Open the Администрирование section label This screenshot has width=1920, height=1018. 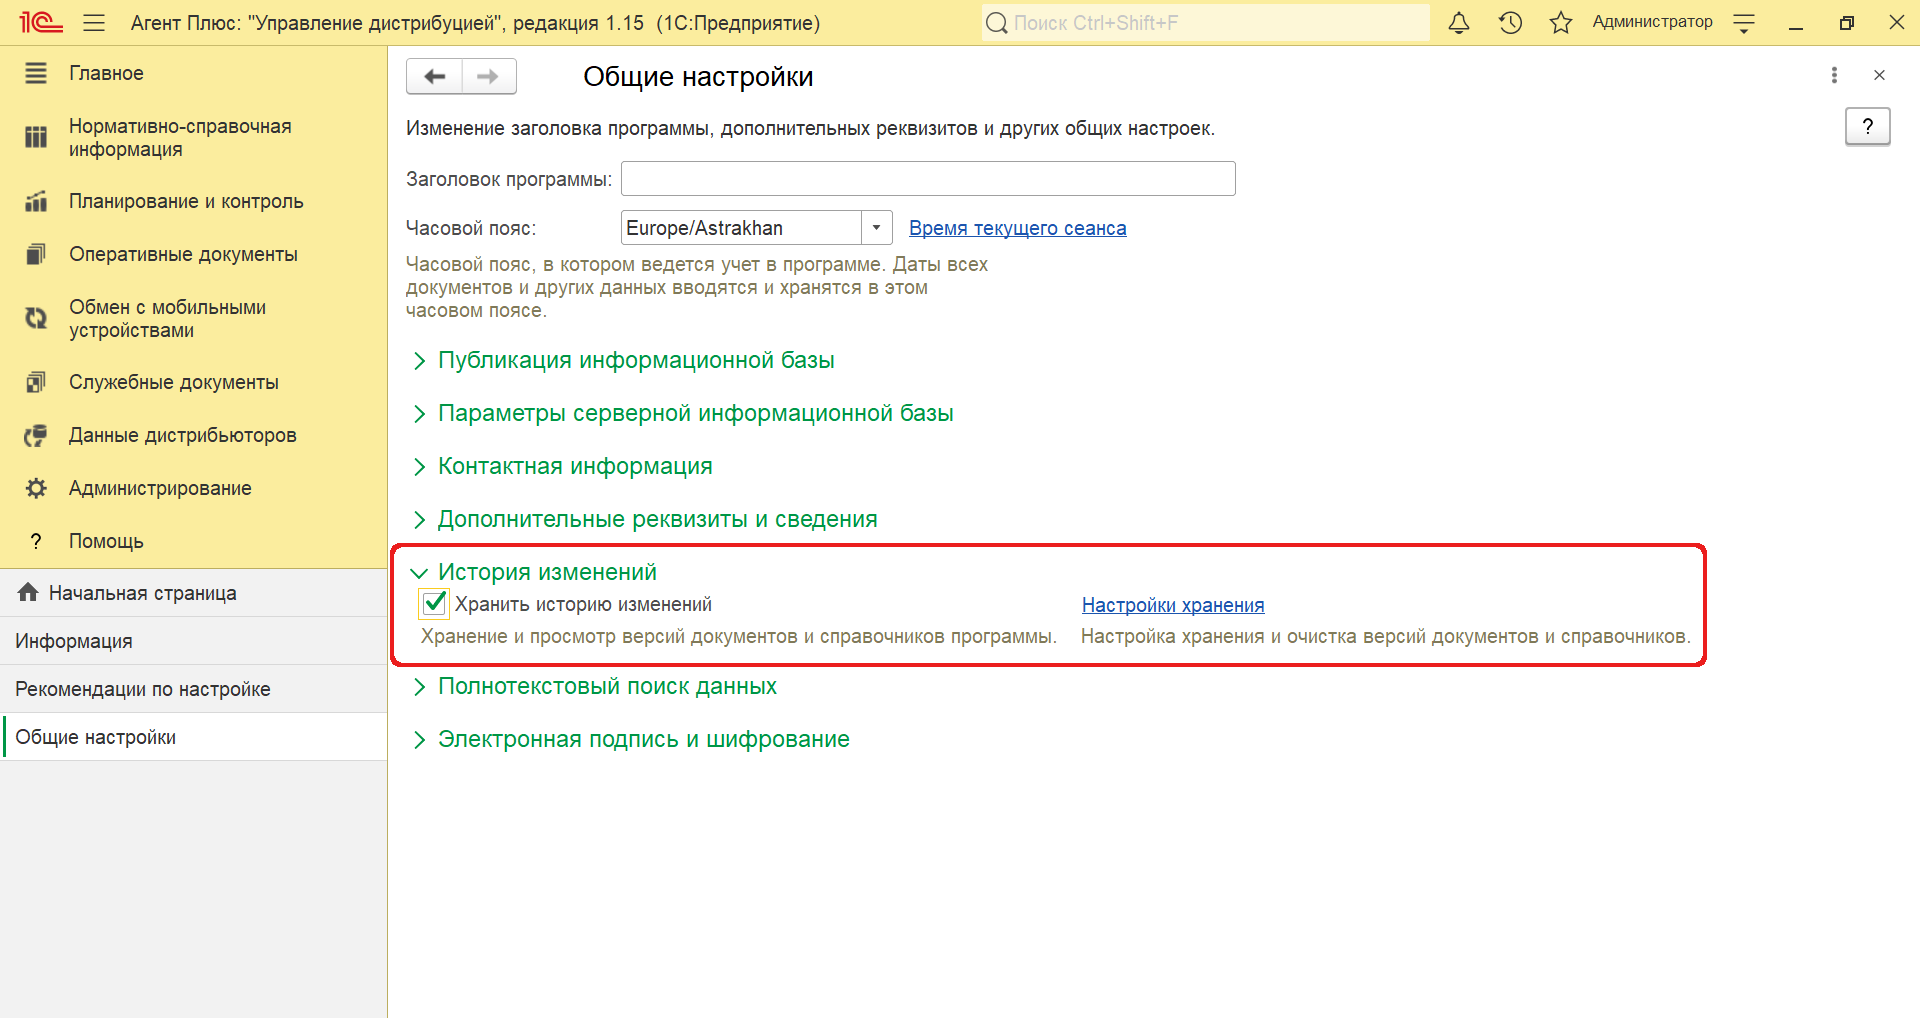point(160,488)
